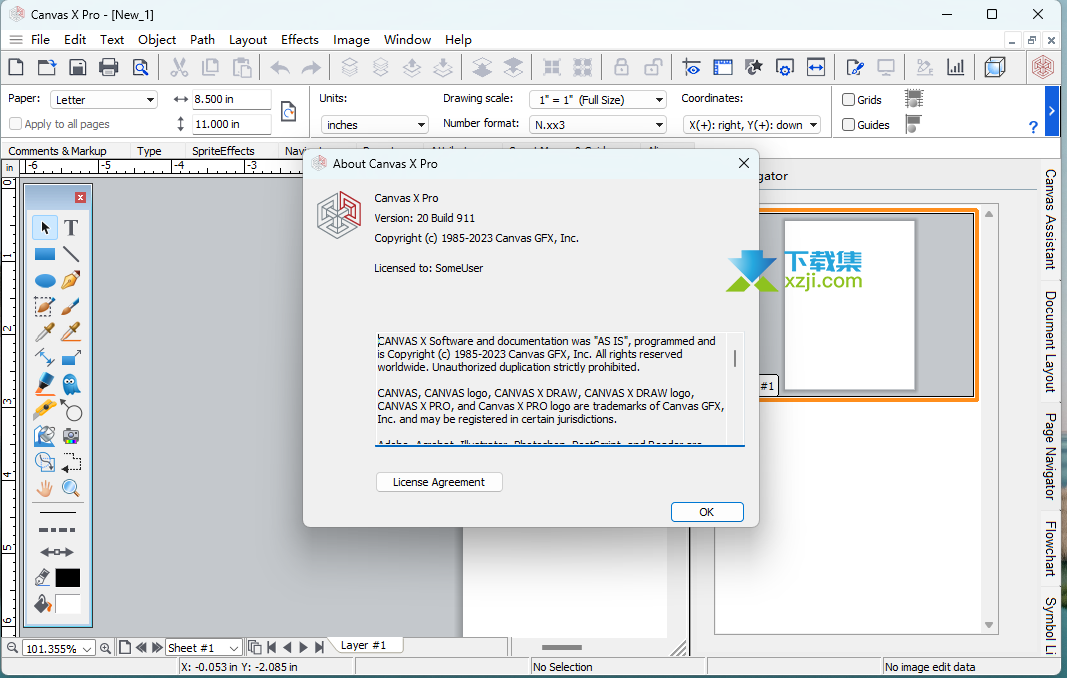Open the zoom percentage 101.355% dropdown
This screenshot has height=678, width=1067.
[x=59, y=648]
